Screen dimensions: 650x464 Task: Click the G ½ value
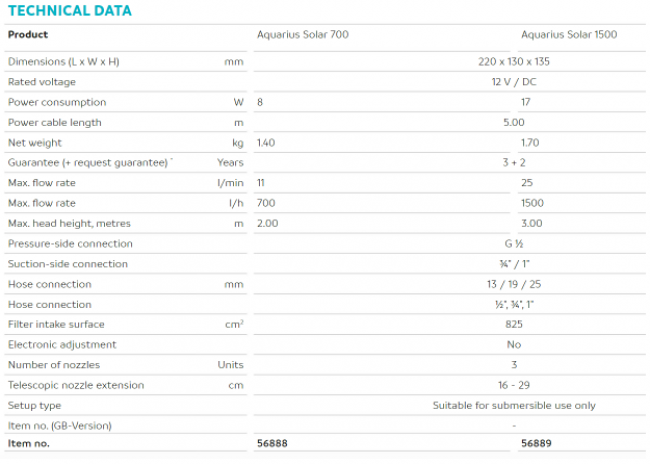514,244
